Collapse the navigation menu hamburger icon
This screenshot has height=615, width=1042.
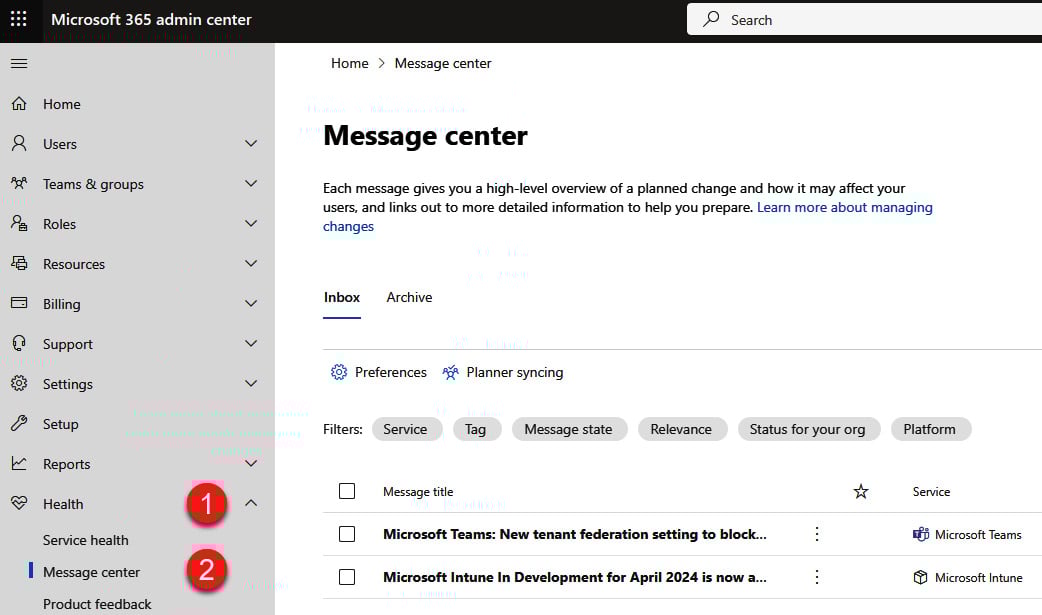(x=19, y=63)
